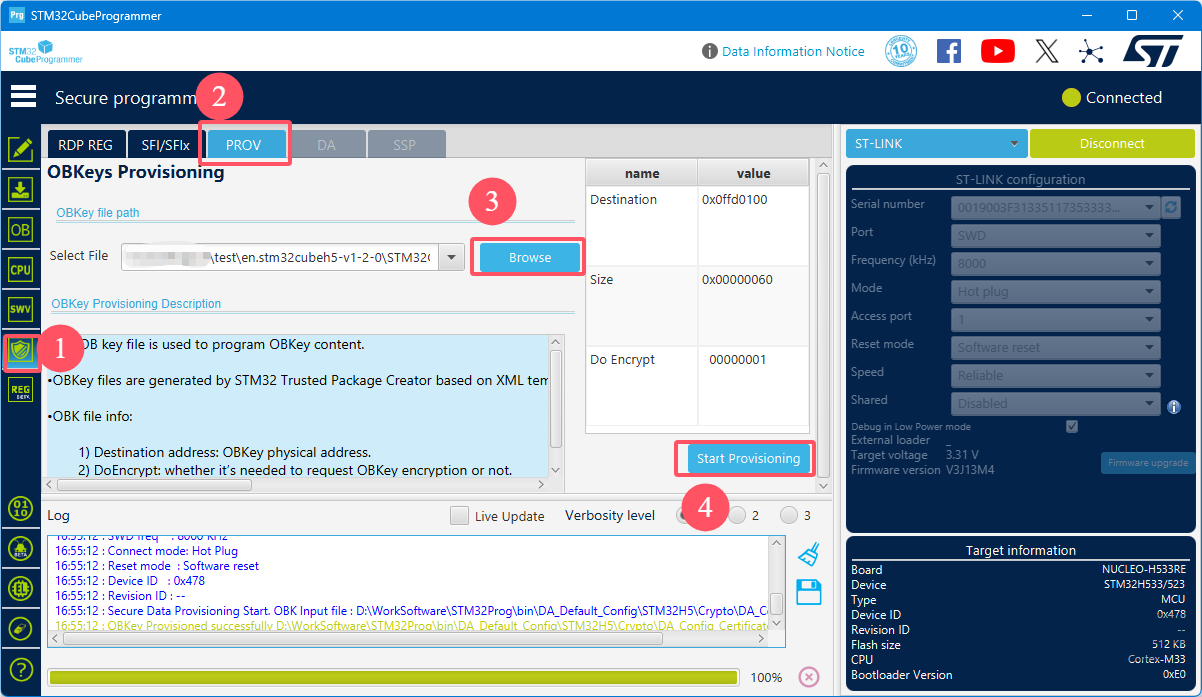Open the Memory & File editing sidebar icon
Image resolution: width=1202 pixels, height=697 pixels.
(x=21, y=150)
